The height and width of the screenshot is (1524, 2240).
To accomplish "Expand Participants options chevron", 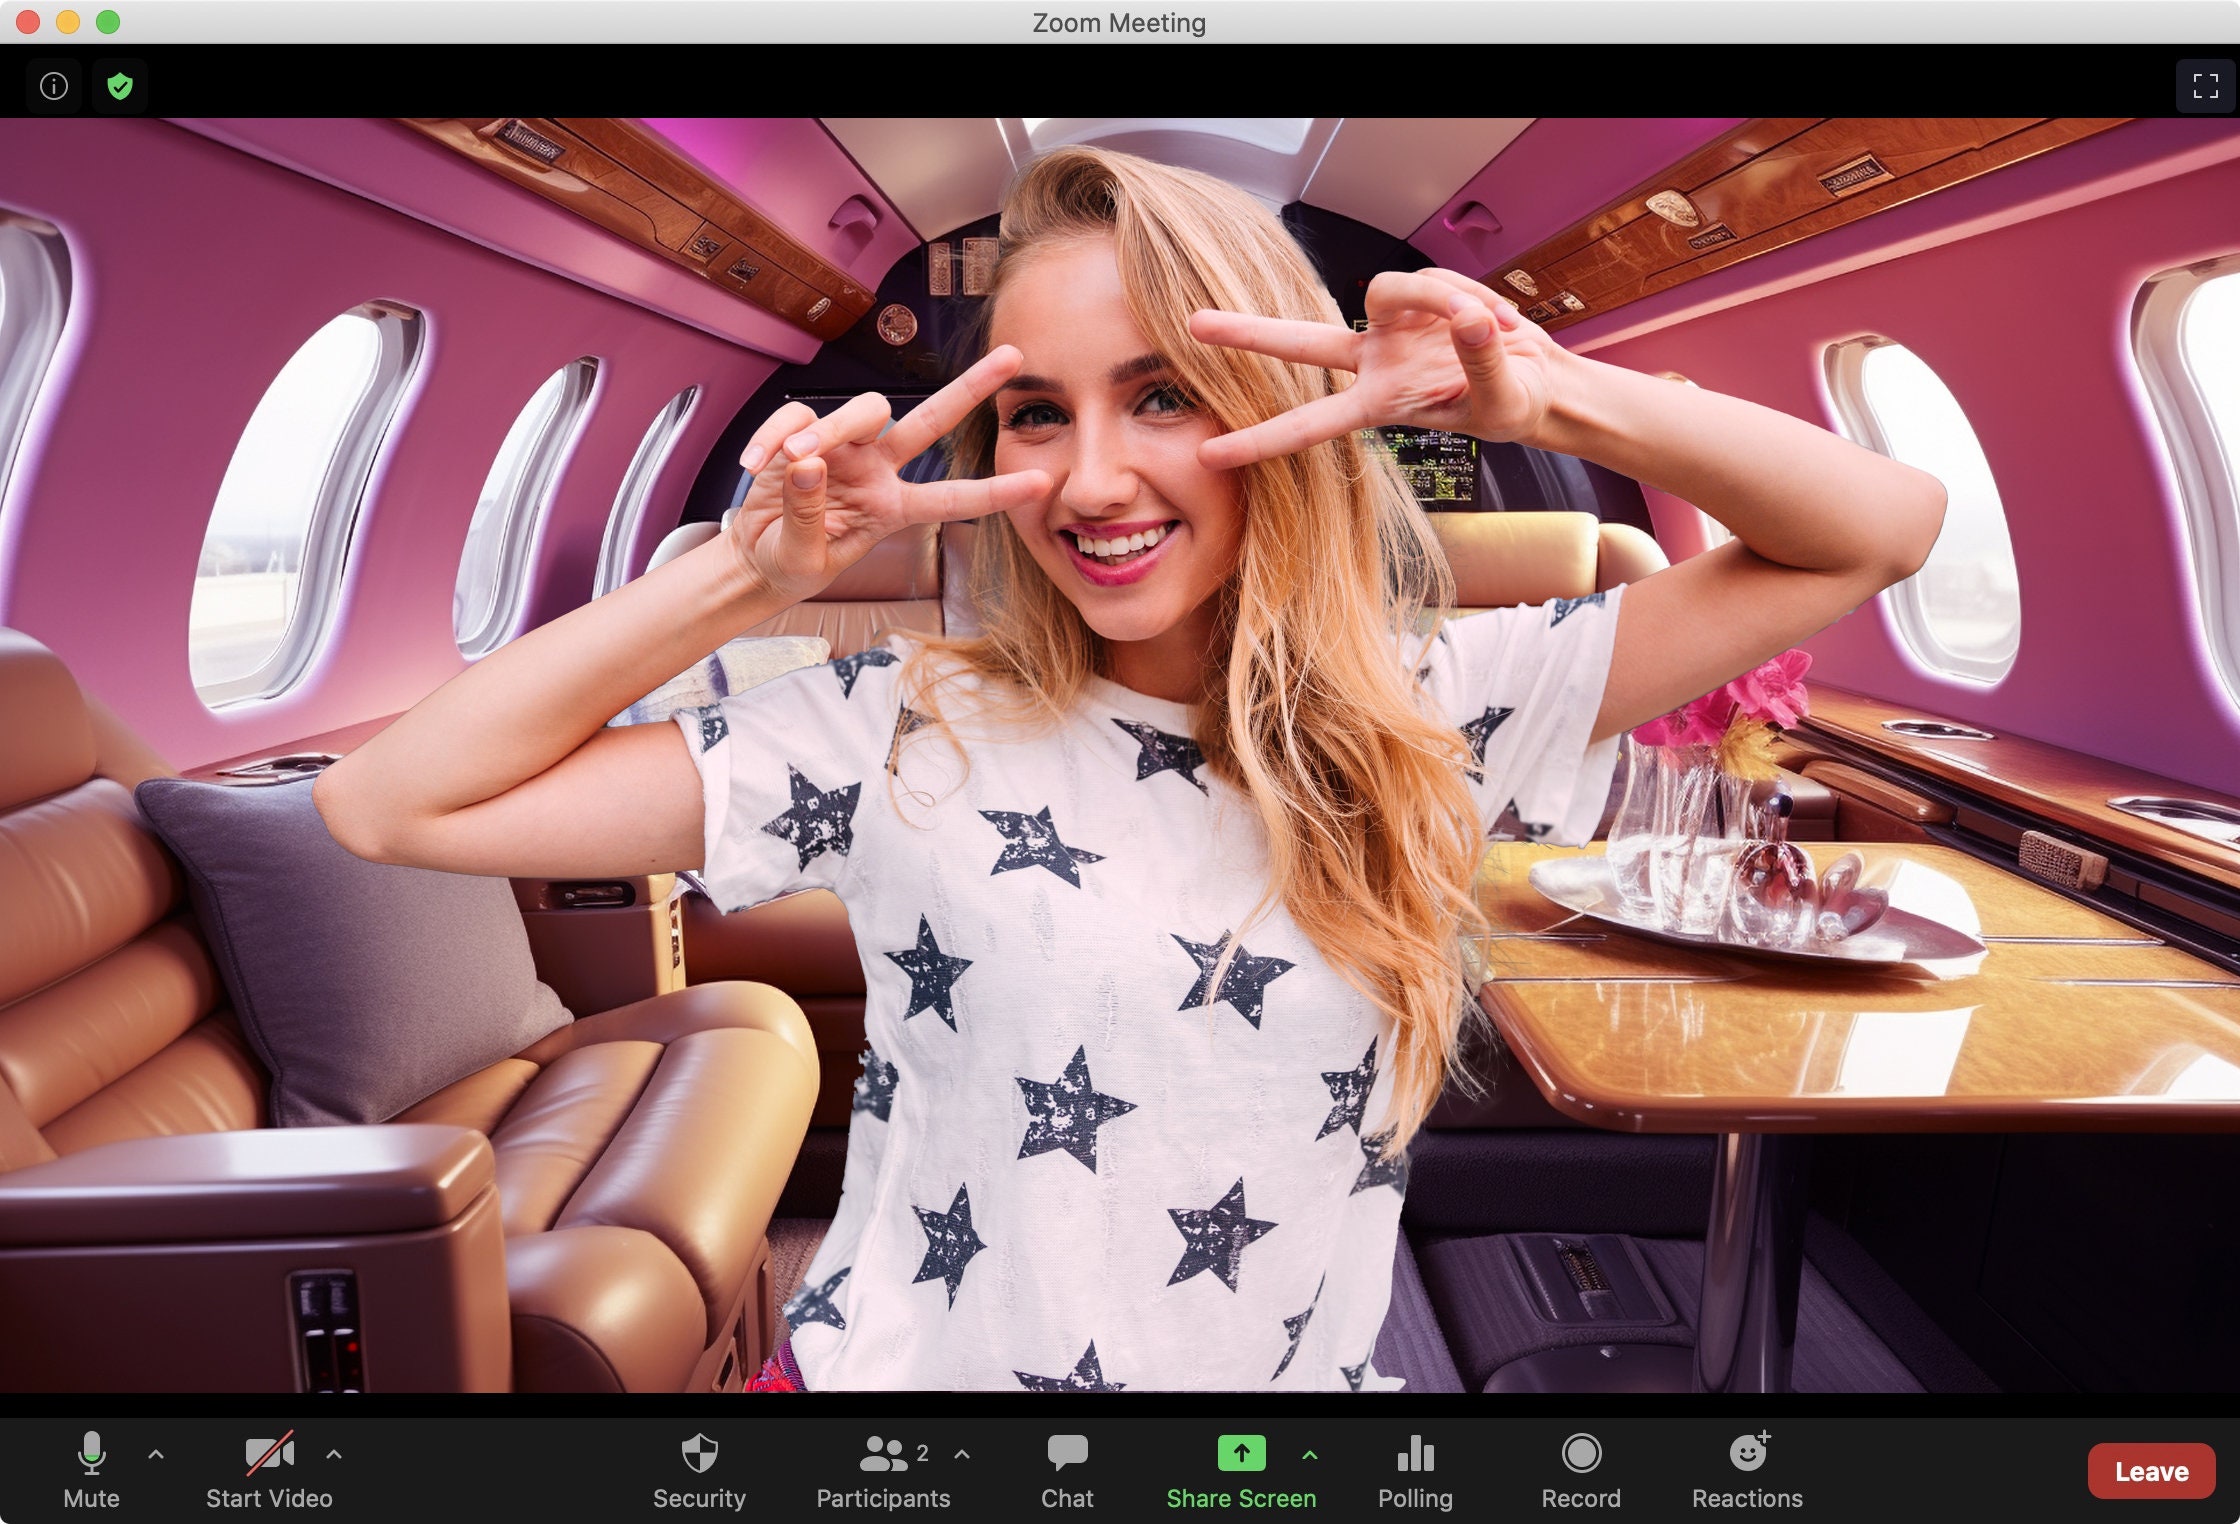I will (x=962, y=1455).
